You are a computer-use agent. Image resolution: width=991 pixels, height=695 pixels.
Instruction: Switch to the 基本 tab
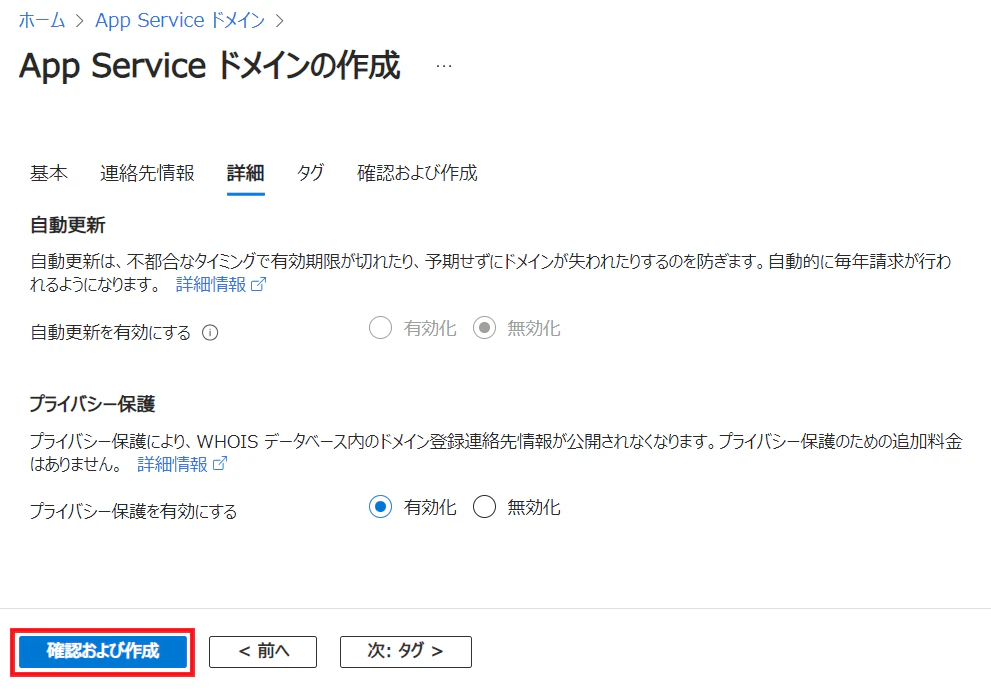click(49, 173)
